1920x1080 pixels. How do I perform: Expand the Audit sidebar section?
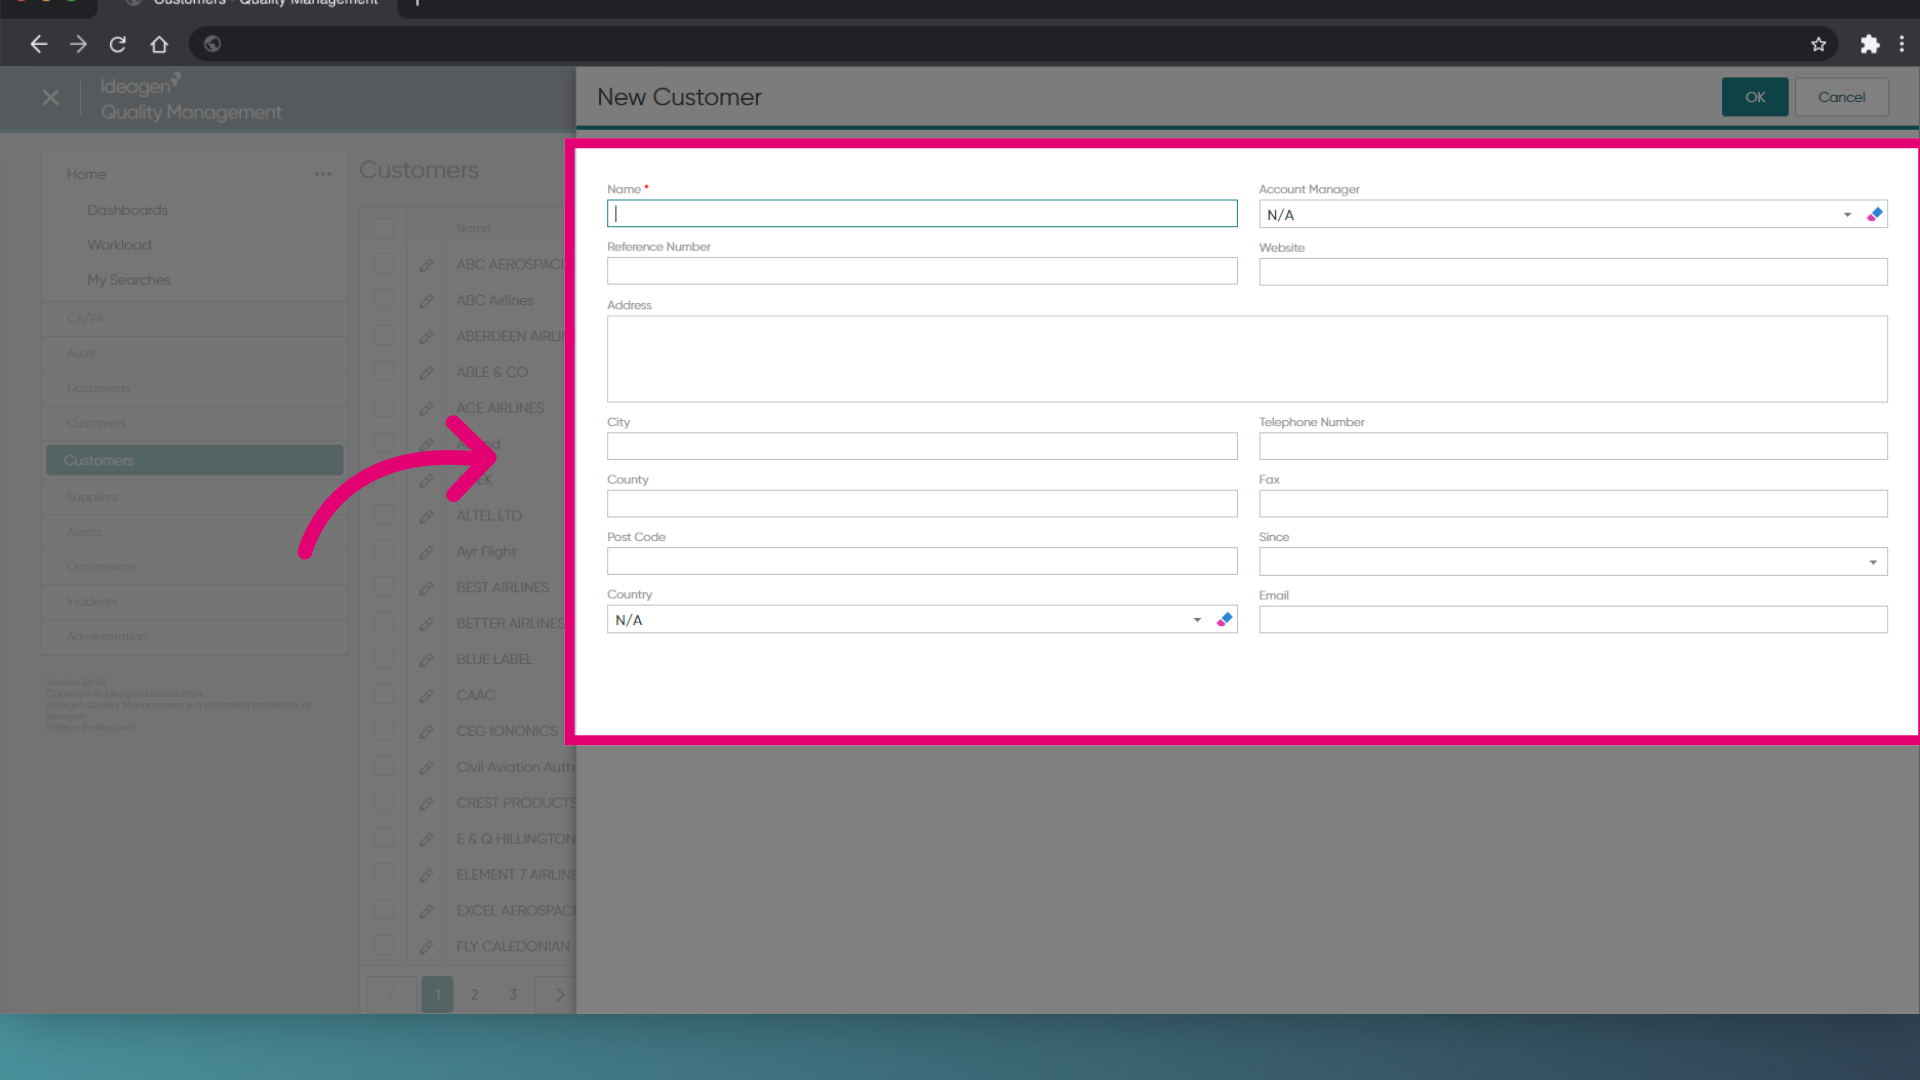click(194, 354)
